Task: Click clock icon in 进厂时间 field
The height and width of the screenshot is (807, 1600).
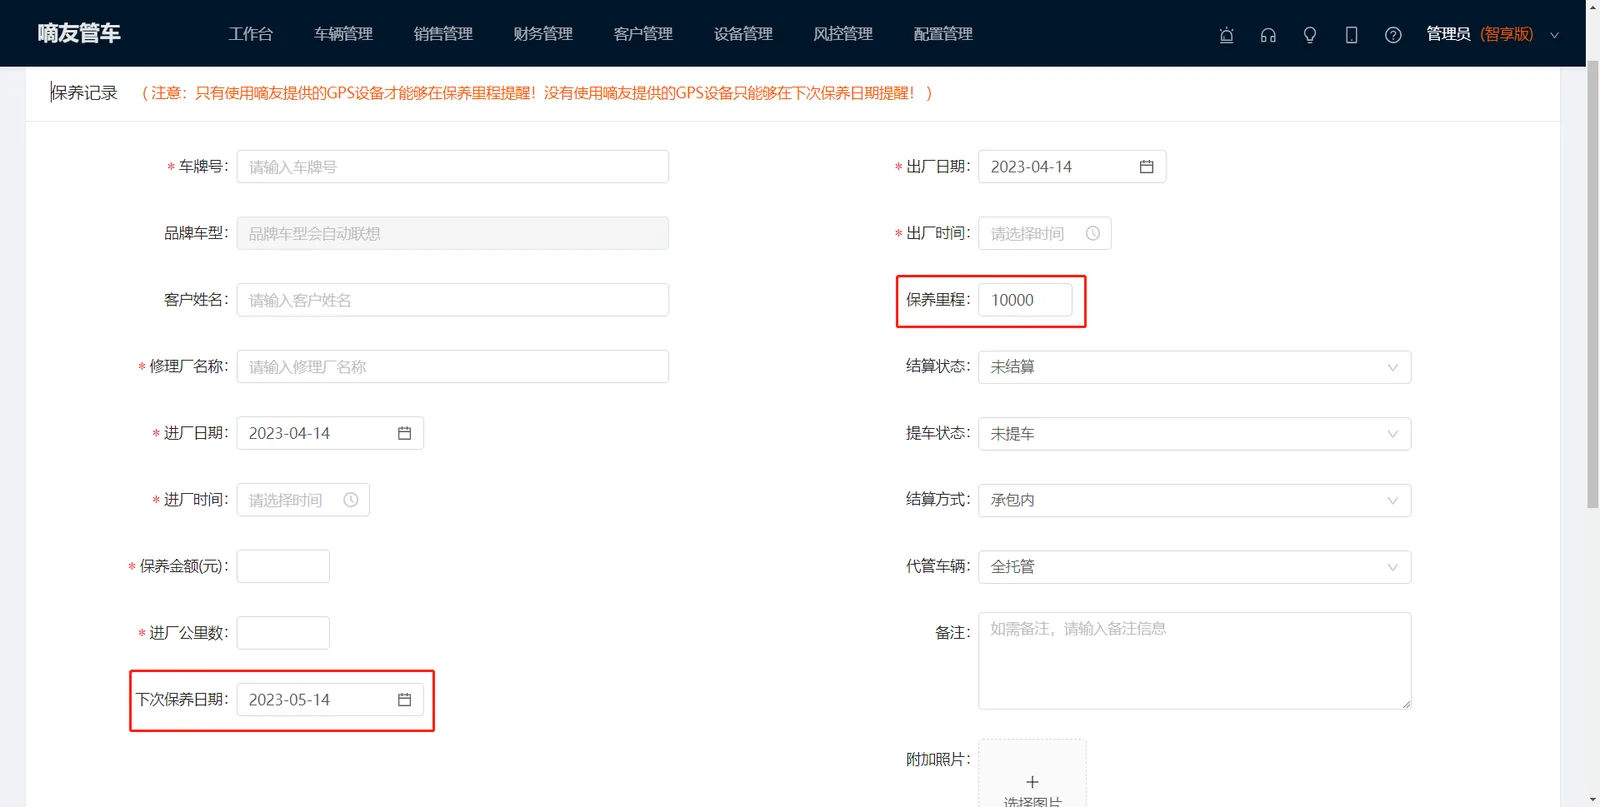Action: pos(351,500)
